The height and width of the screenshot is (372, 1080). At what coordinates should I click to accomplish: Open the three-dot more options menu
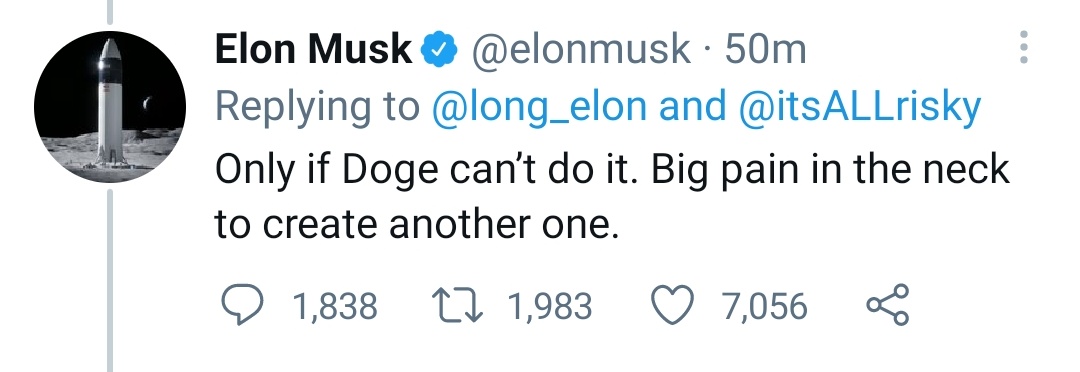(1024, 48)
